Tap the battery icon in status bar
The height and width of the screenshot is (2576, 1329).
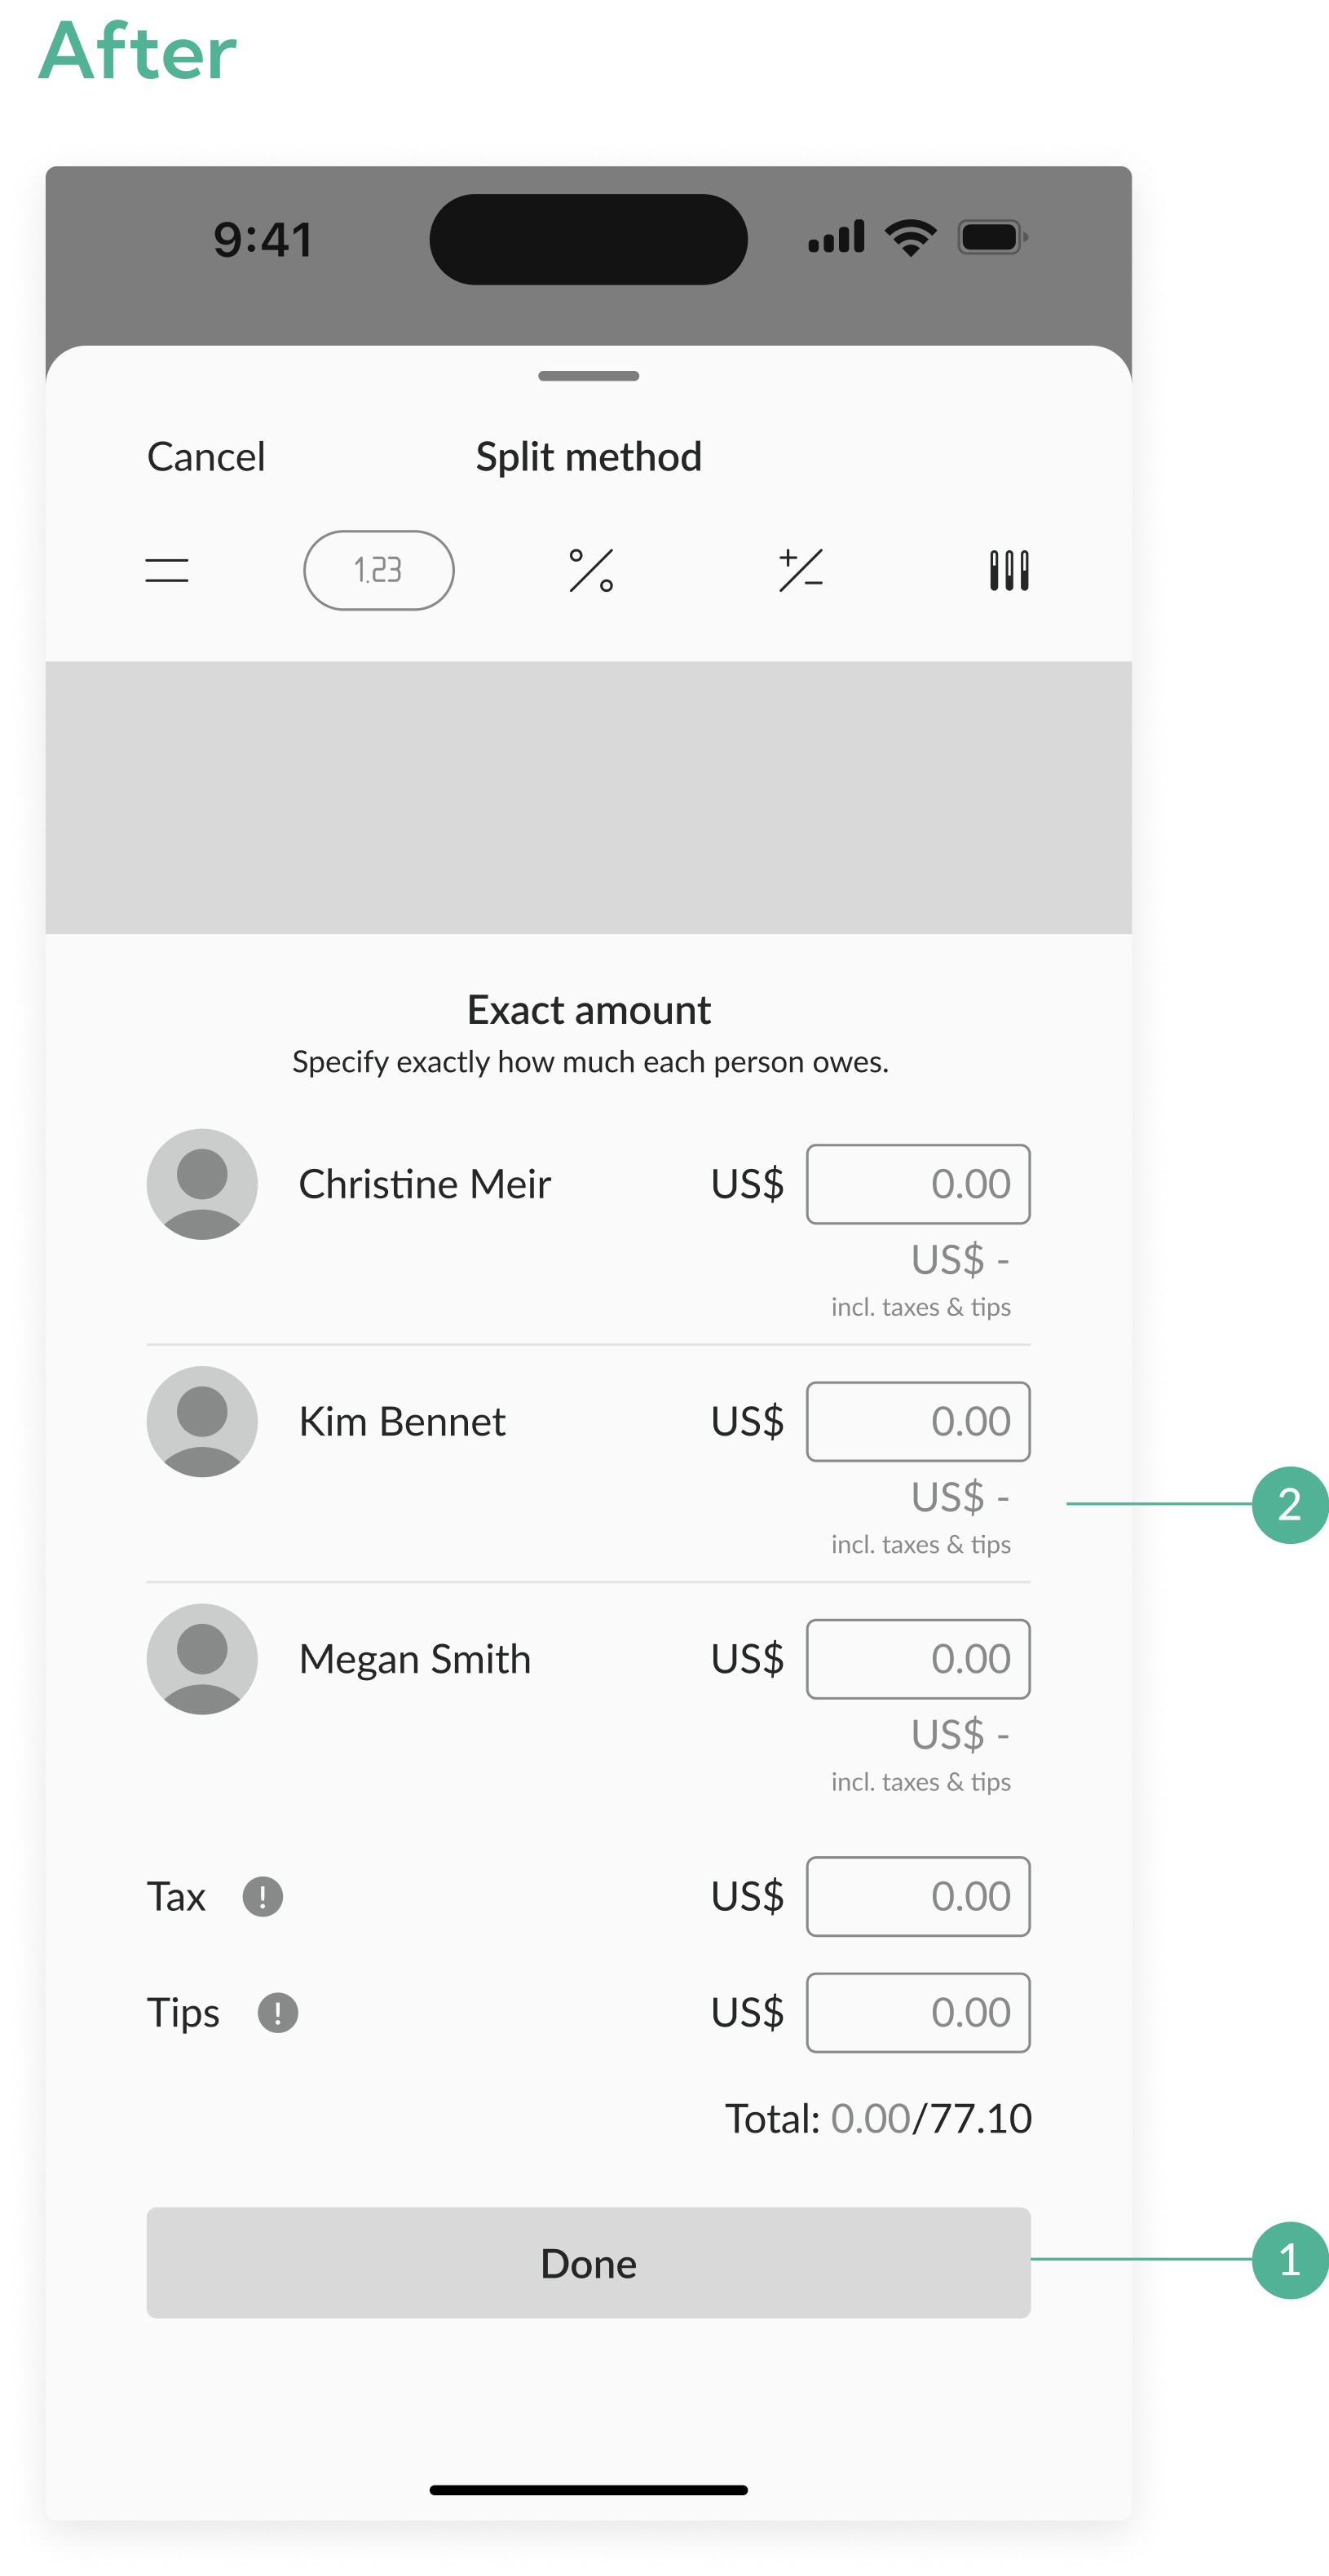pyautogui.click(x=991, y=238)
